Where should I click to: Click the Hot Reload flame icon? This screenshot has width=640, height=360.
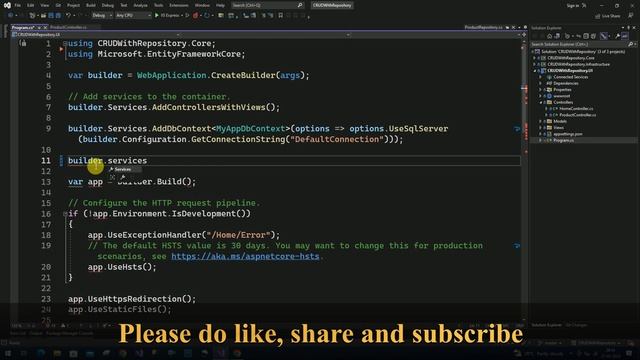pyautogui.click(x=195, y=16)
